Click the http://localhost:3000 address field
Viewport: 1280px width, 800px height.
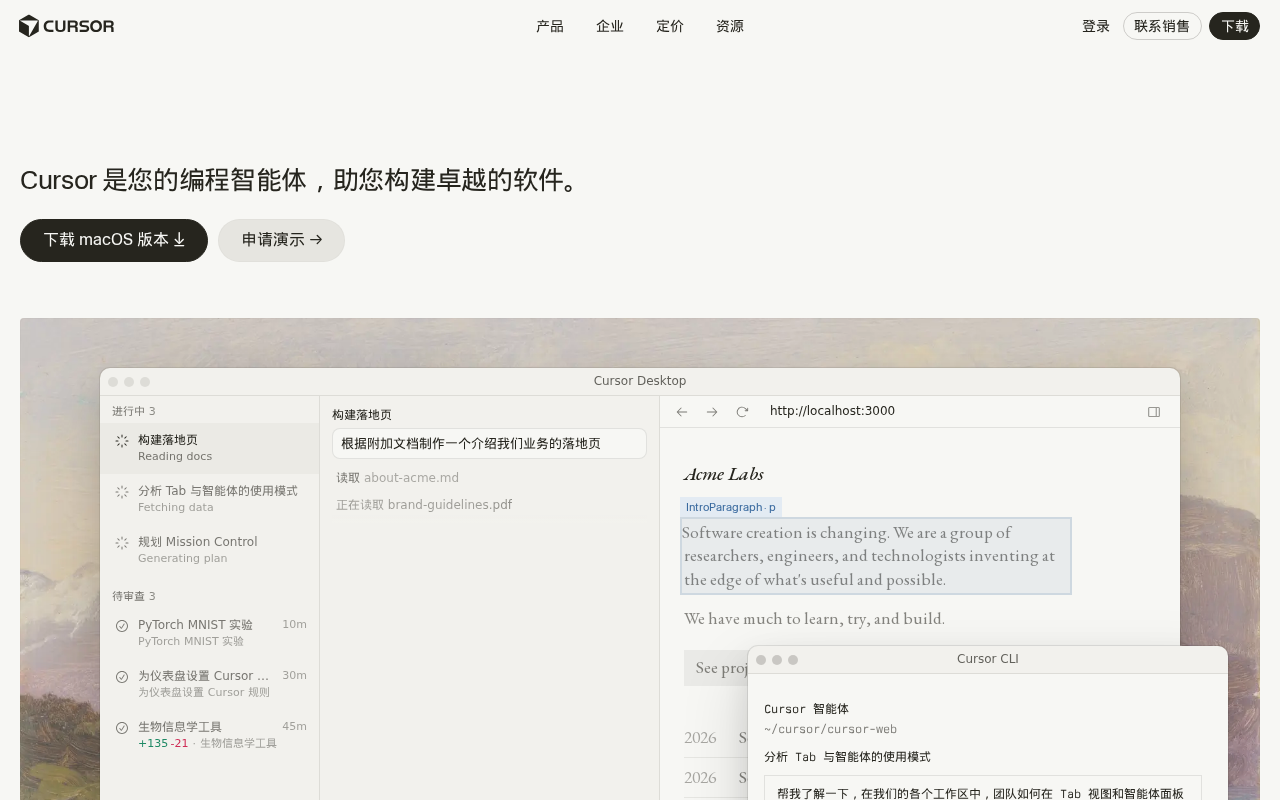(832, 411)
